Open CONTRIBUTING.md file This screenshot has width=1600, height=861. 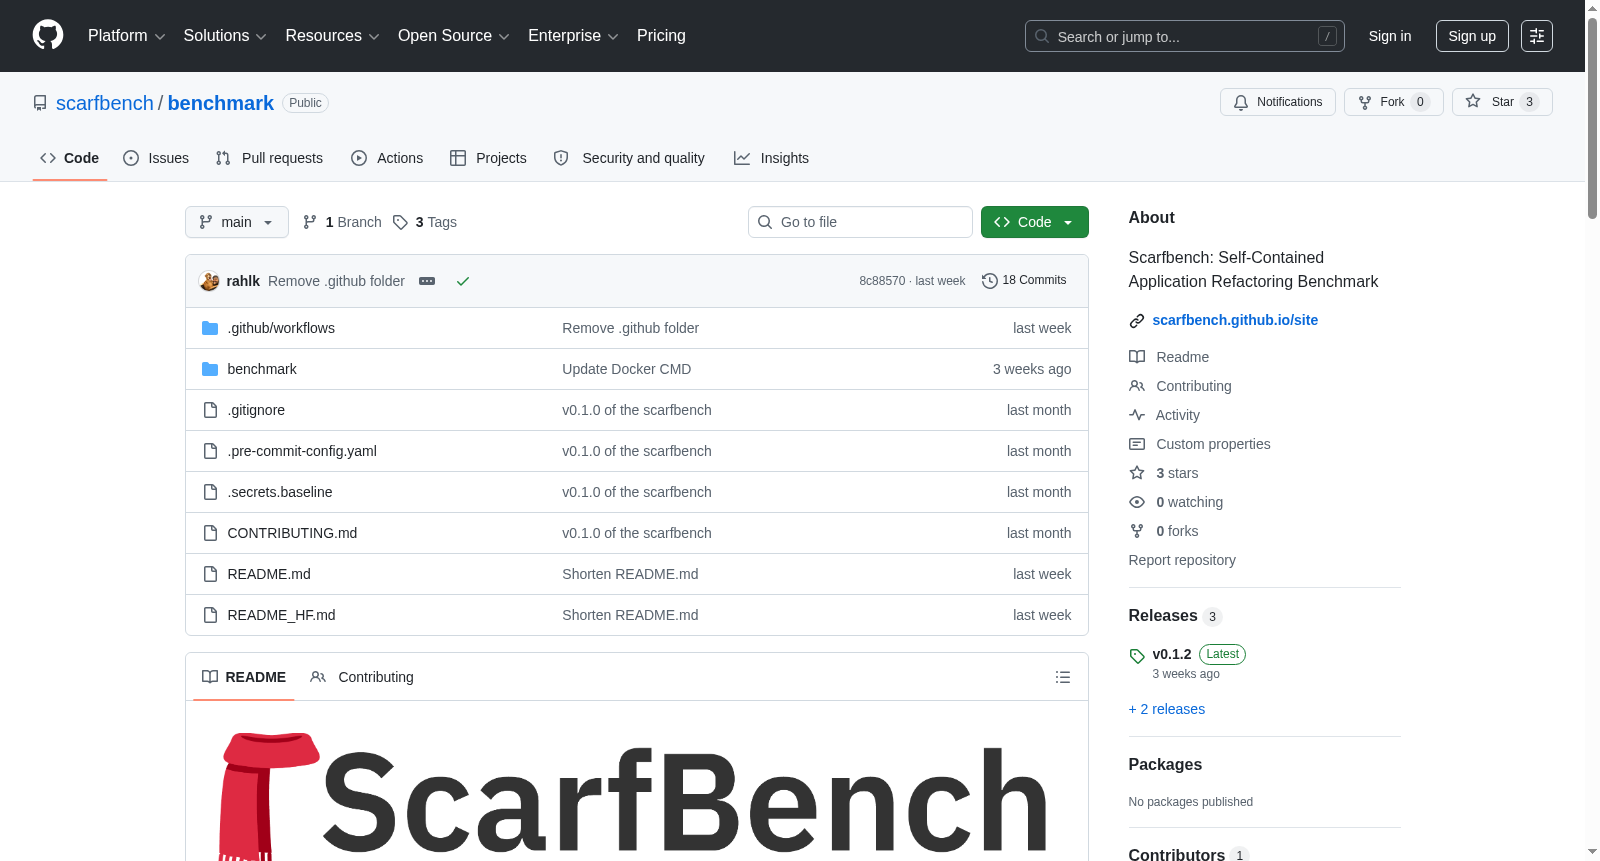pyautogui.click(x=292, y=533)
